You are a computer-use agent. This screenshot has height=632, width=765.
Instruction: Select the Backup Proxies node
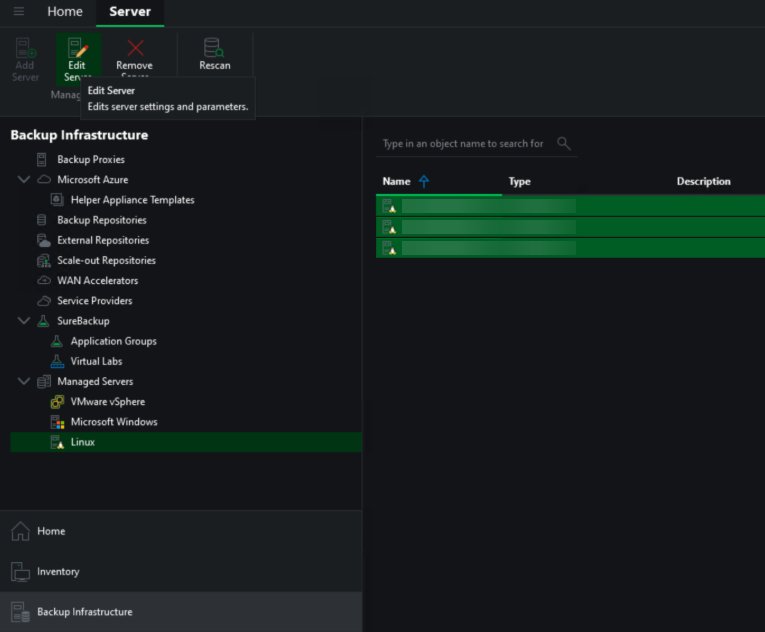click(x=90, y=160)
